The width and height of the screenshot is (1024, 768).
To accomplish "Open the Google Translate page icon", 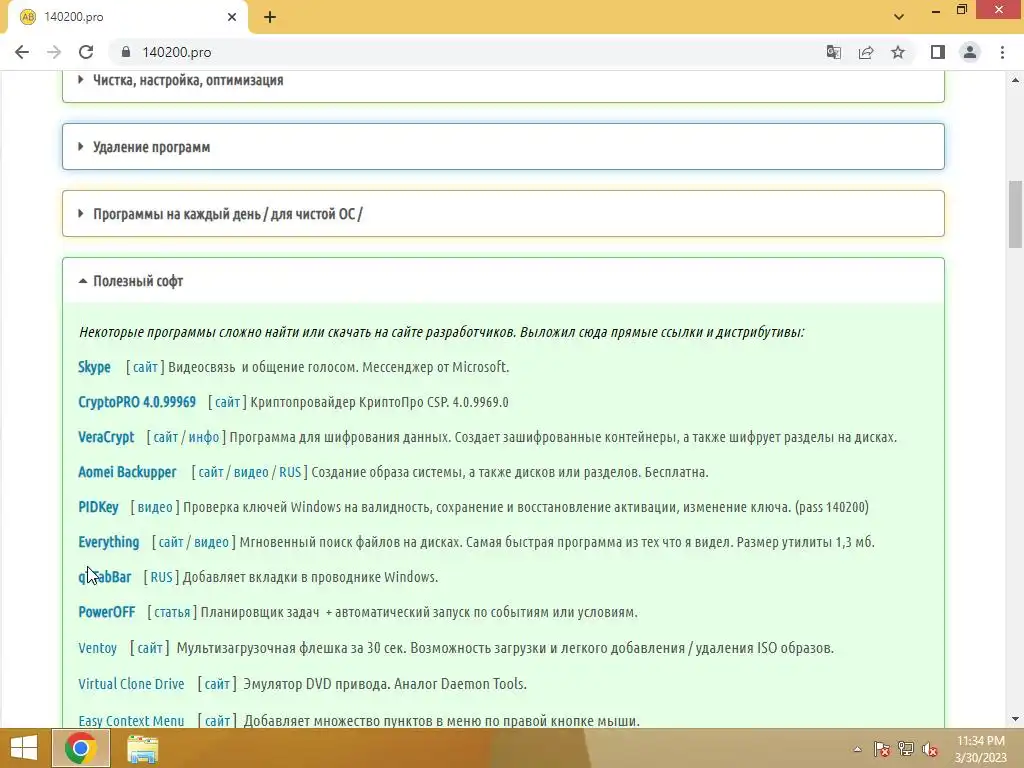I will pyautogui.click(x=833, y=52).
